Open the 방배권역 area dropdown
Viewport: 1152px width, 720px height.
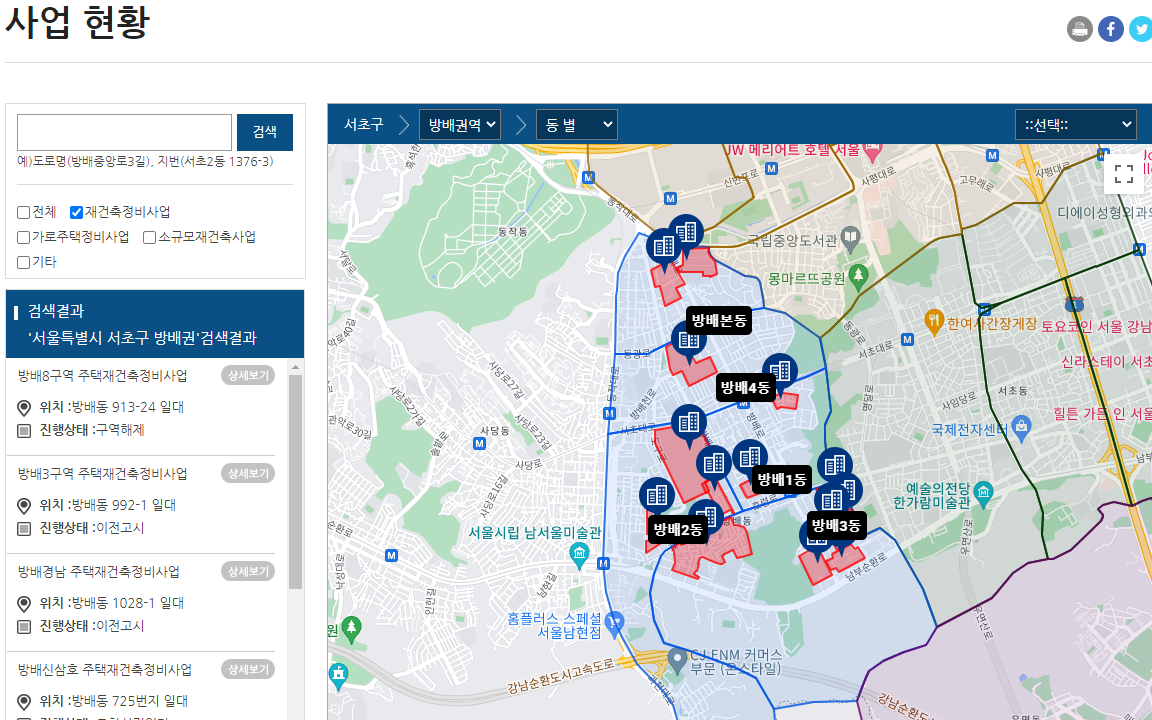pyautogui.click(x=460, y=125)
